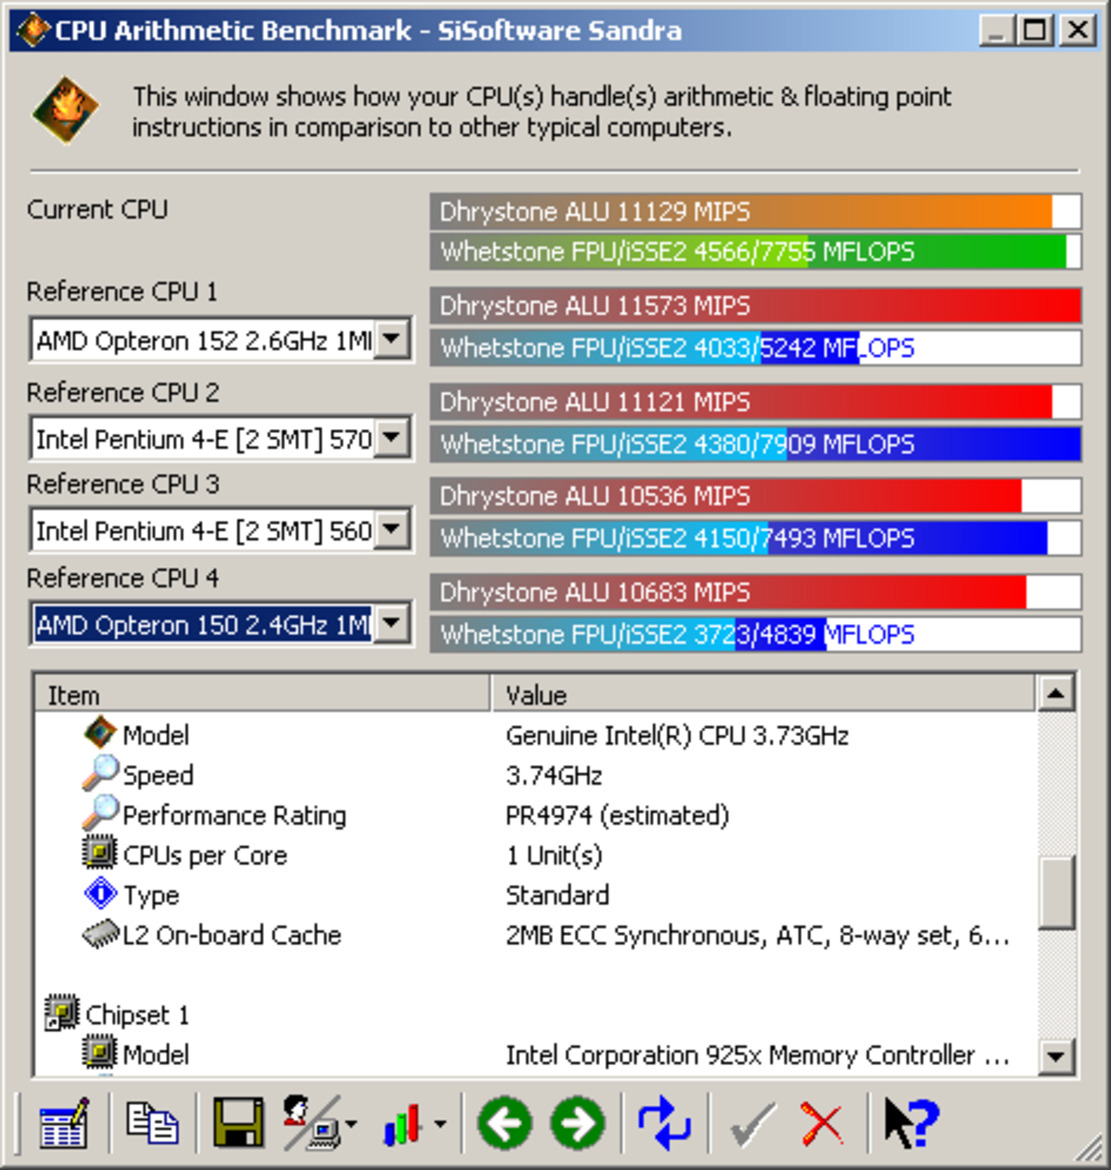
Task: Click the Item column header
Action: [263, 694]
